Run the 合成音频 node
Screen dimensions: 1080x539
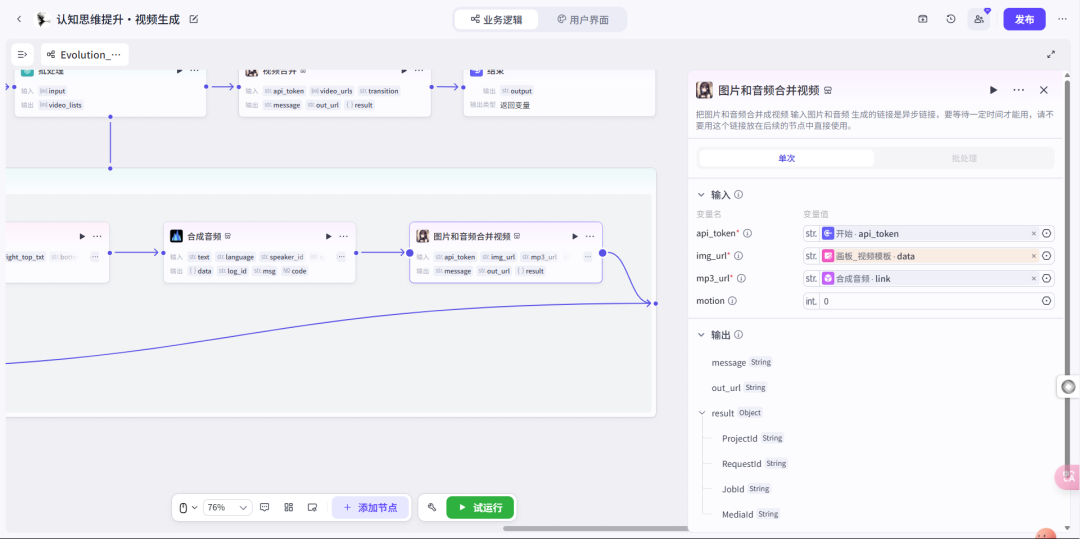tap(329, 236)
